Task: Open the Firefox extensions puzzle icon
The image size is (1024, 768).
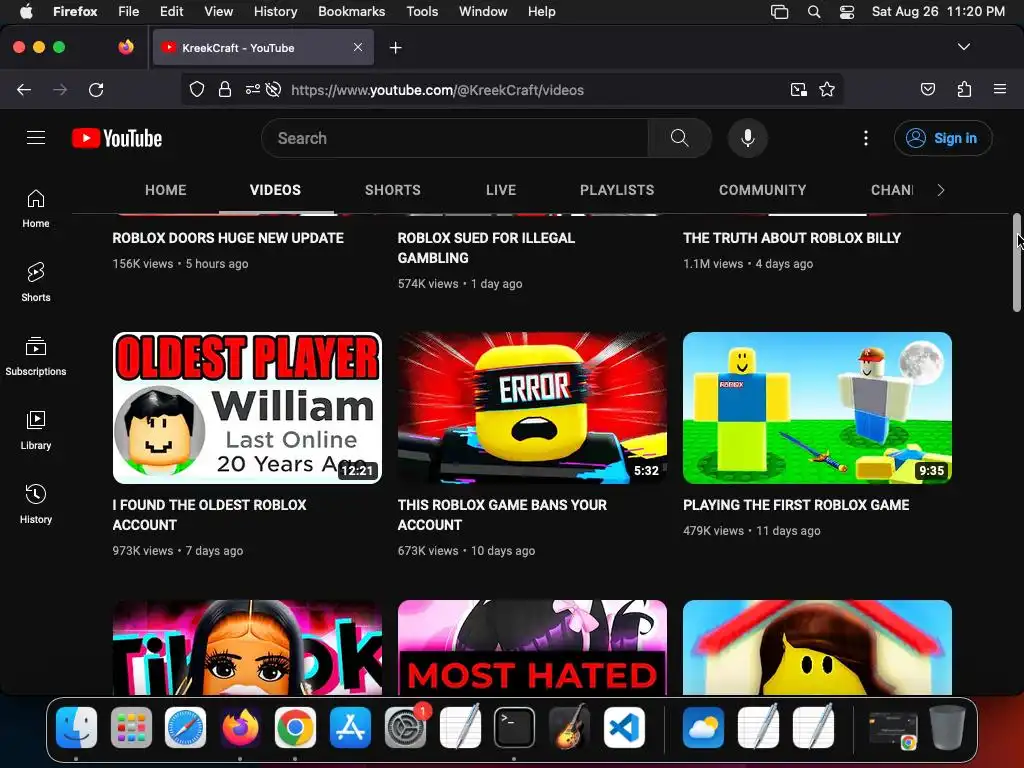Action: tap(964, 89)
